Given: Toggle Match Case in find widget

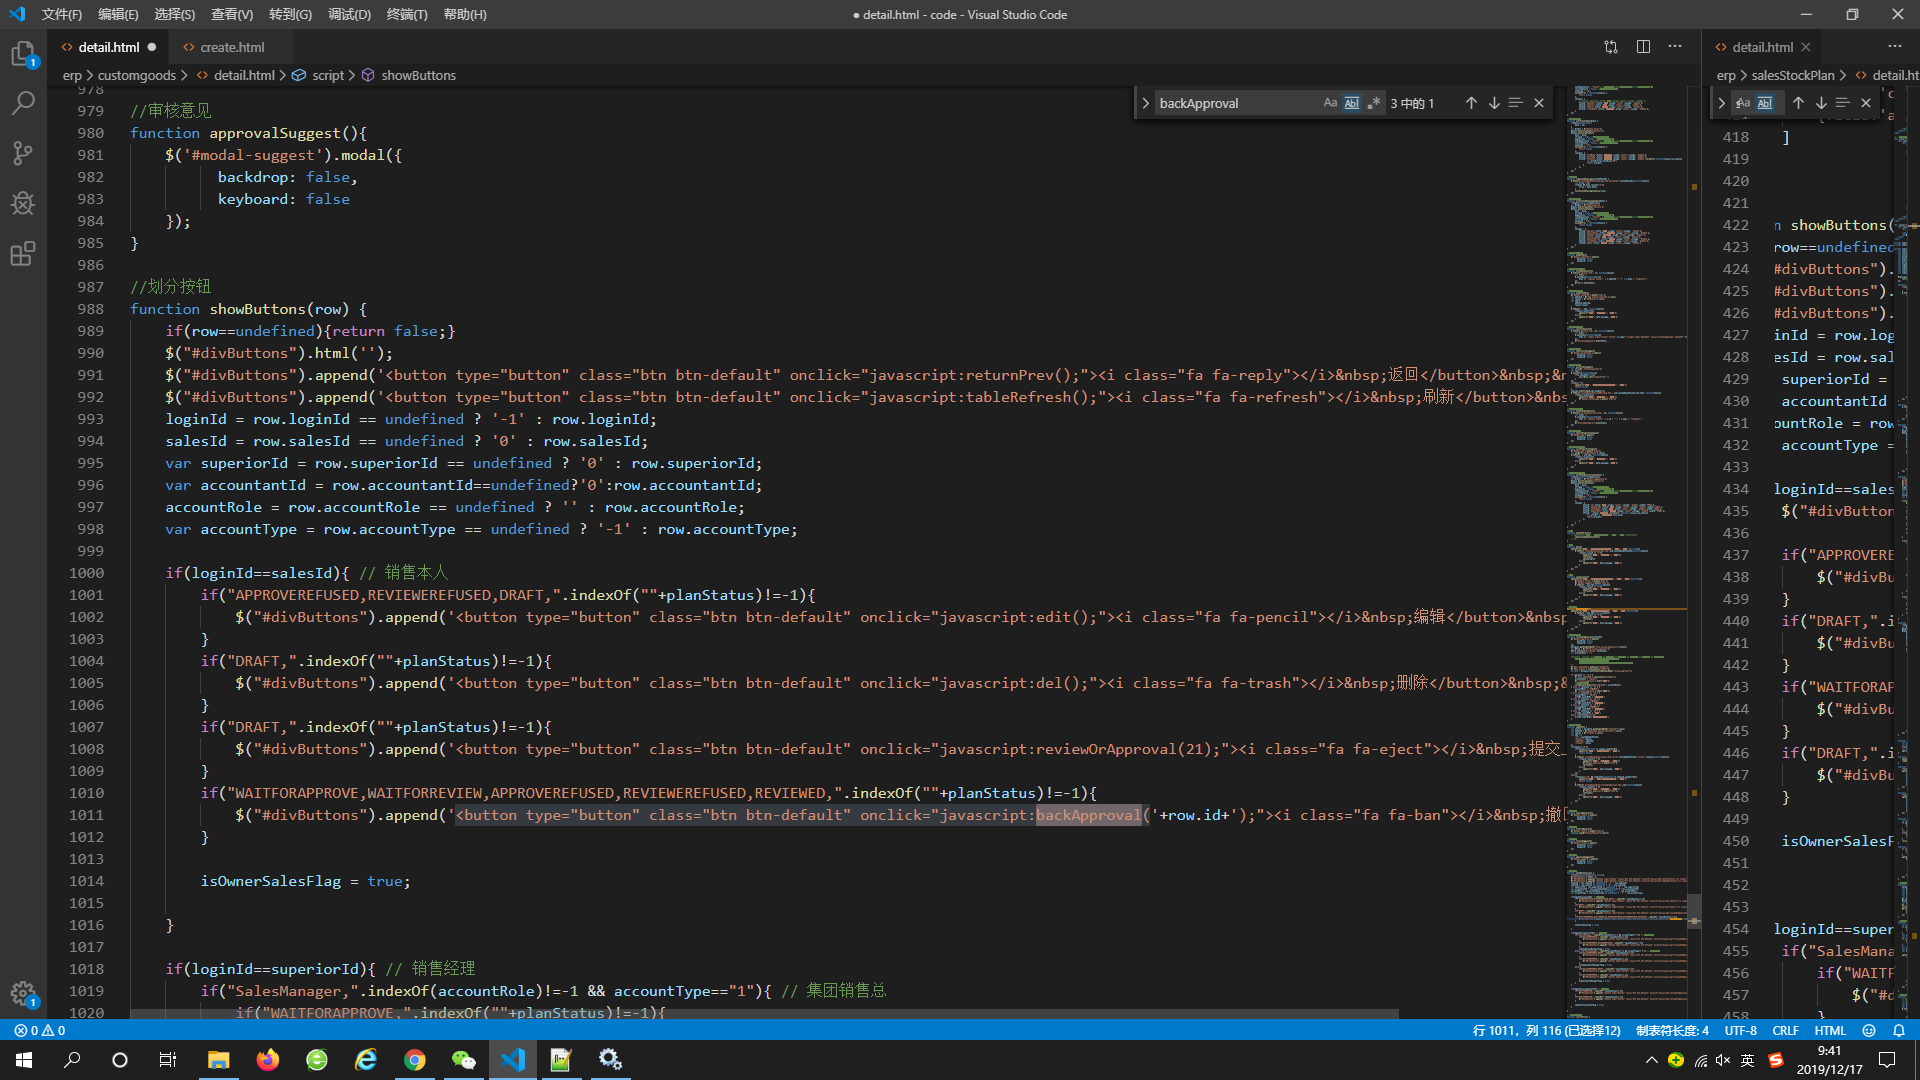Looking at the screenshot, I should (x=1330, y=103).
